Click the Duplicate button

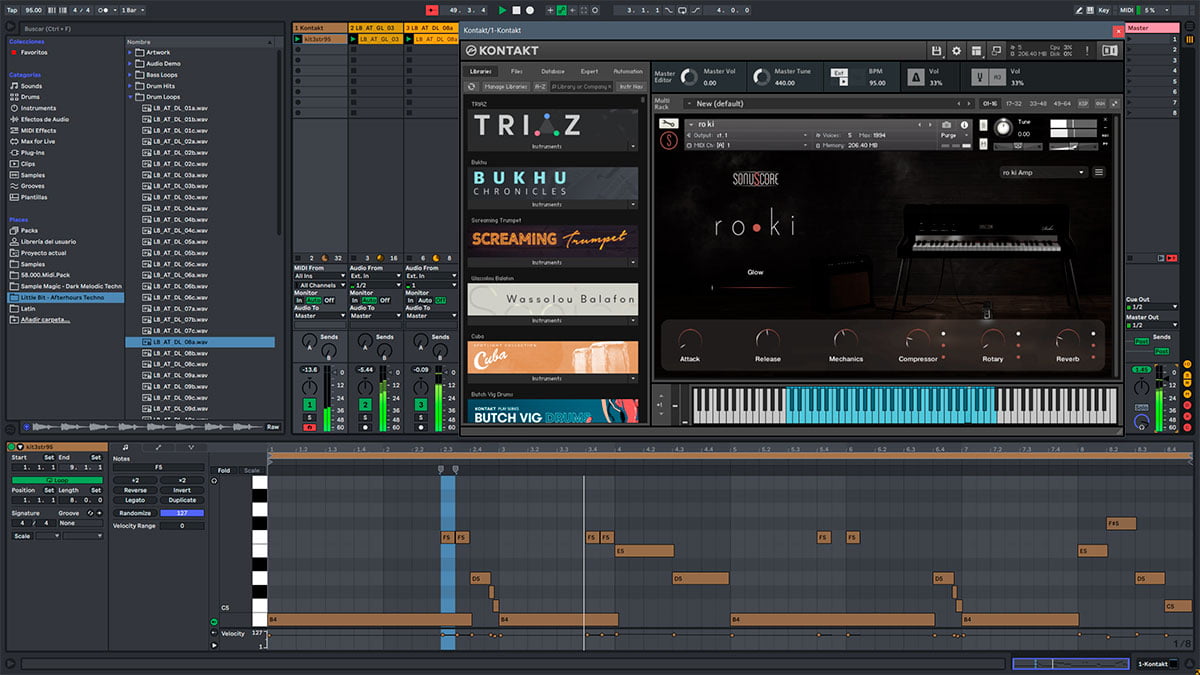182,500
